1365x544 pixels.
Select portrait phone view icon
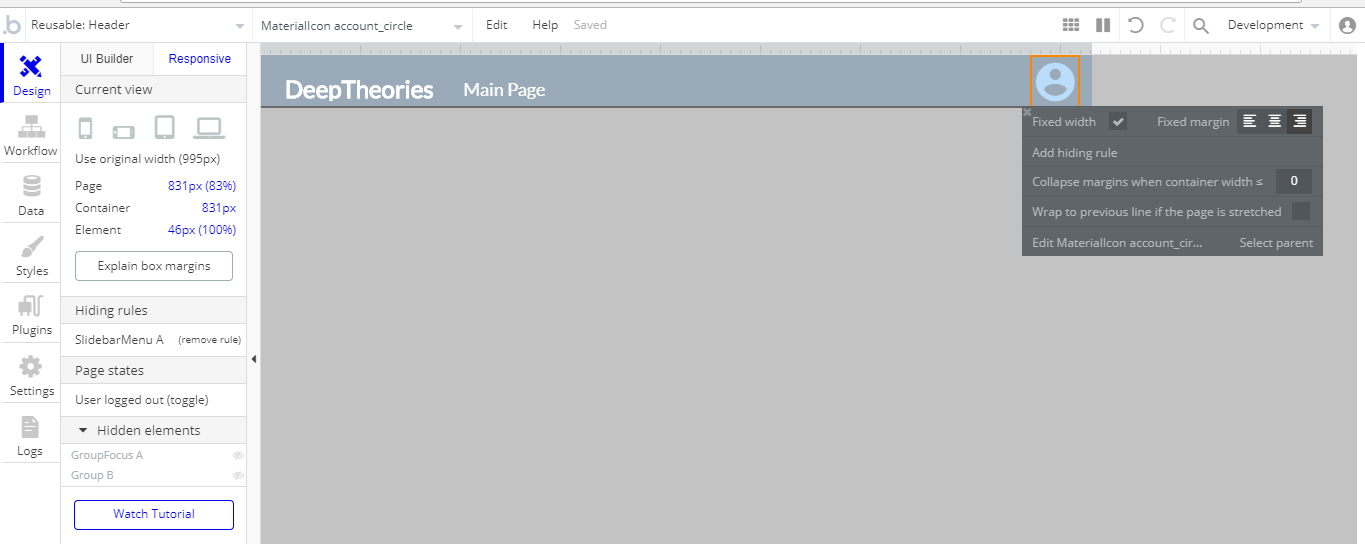click(86, 128)
